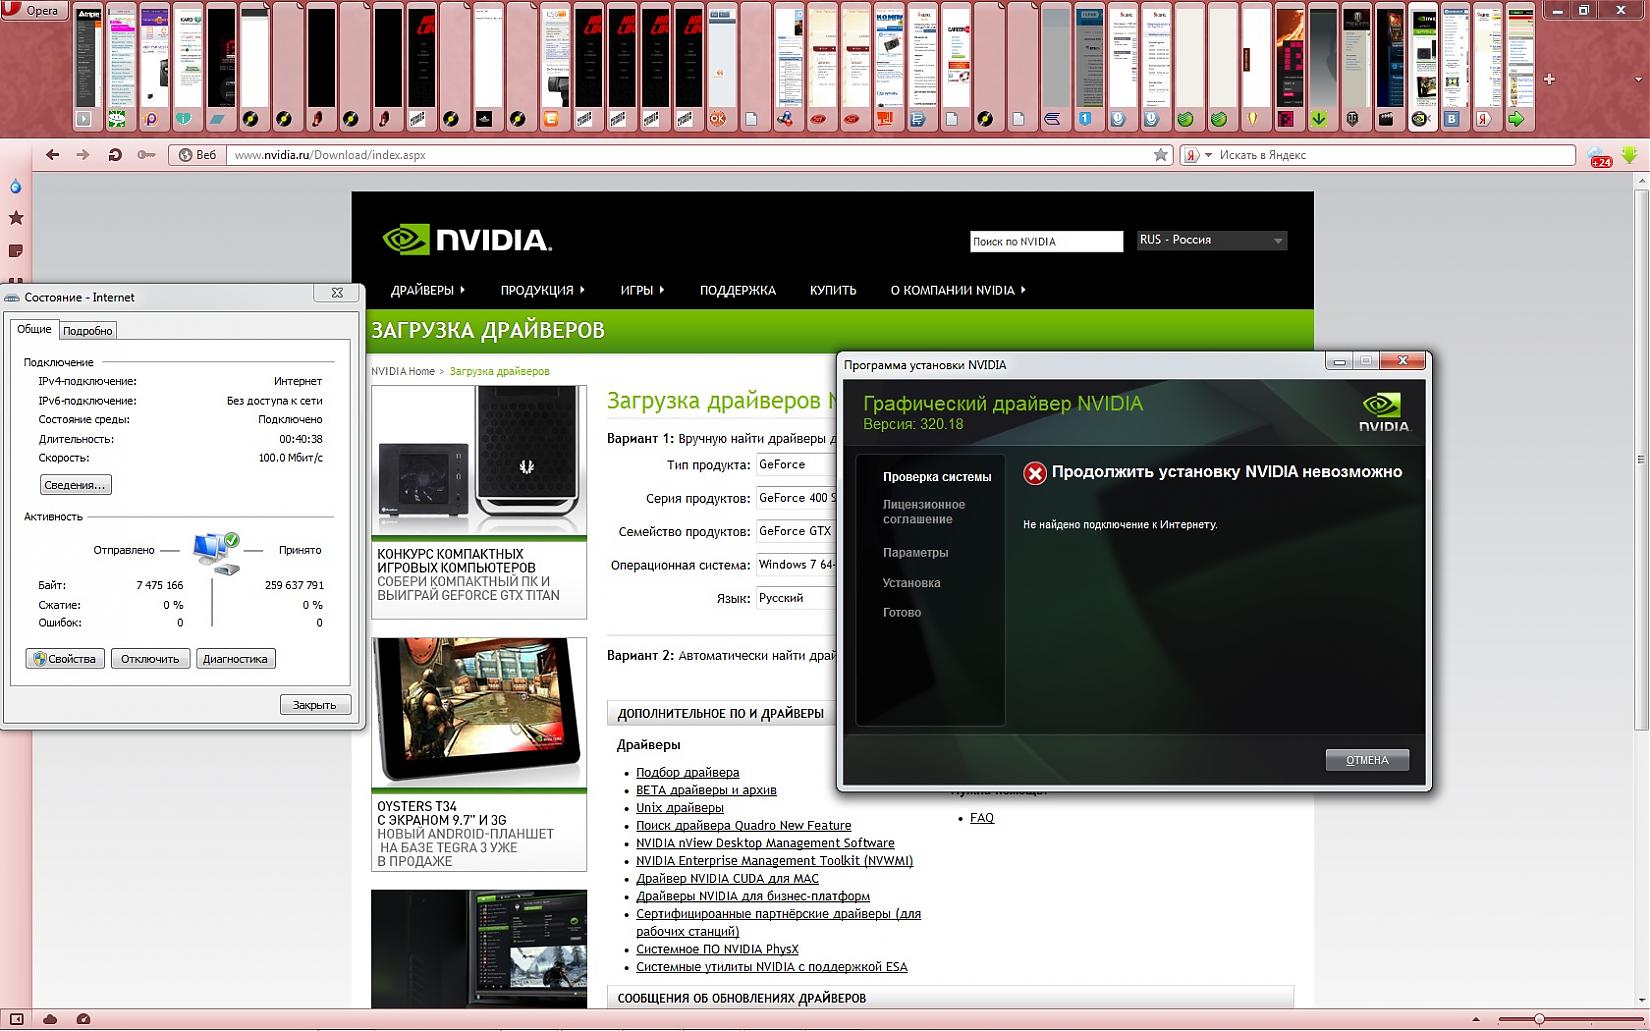Click the Opera Turbo gauge icon in status bar
Screen dimensions: 1650x1031
[x=84, y=1019]
